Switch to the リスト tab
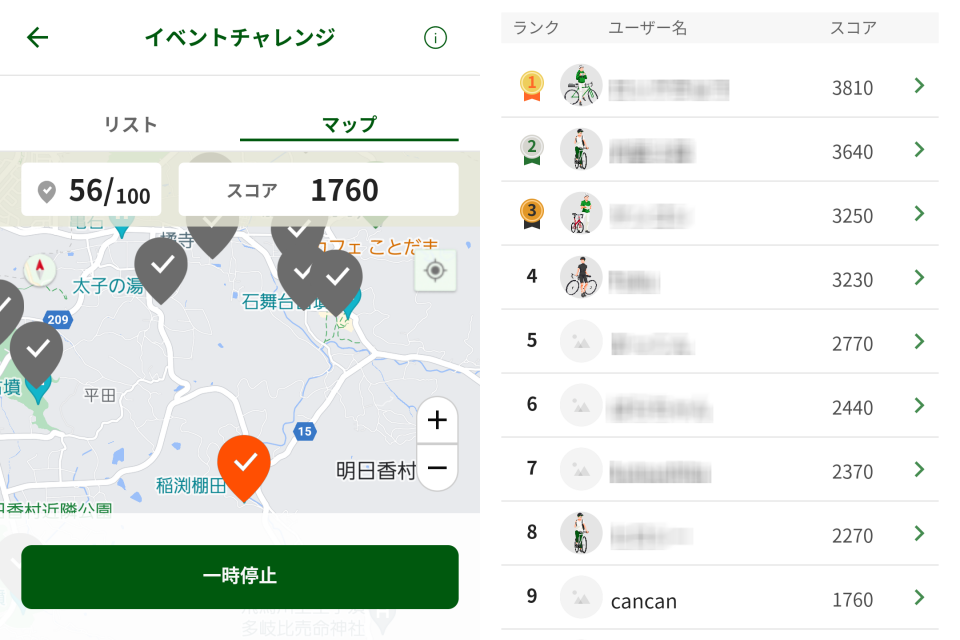Viewport: 960px width, 640px height. point(130,124)
